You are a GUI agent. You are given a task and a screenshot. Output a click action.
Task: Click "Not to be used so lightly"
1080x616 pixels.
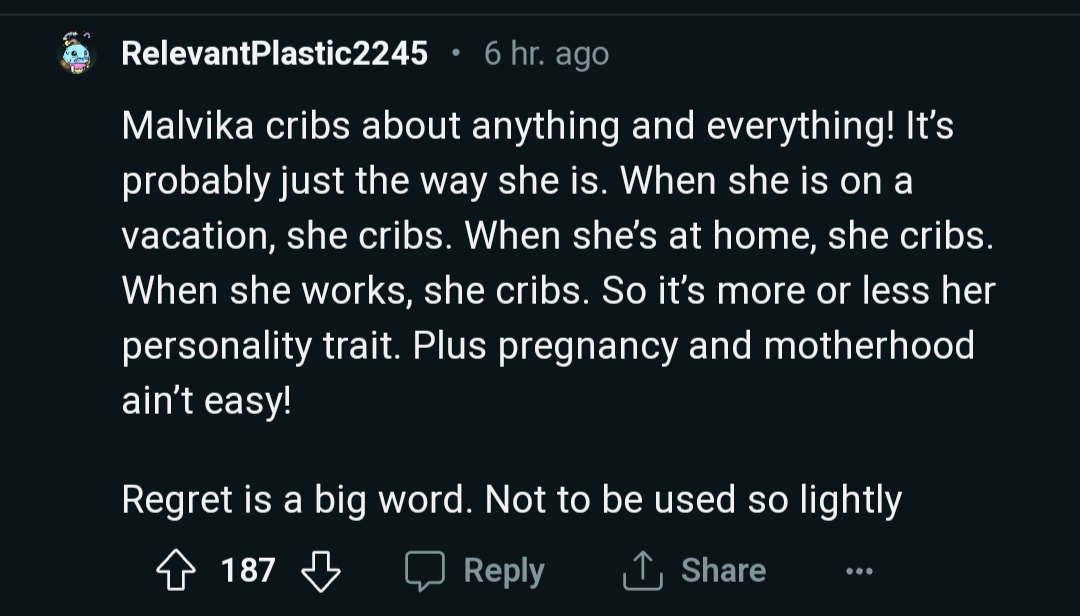(x=693, y=499)
